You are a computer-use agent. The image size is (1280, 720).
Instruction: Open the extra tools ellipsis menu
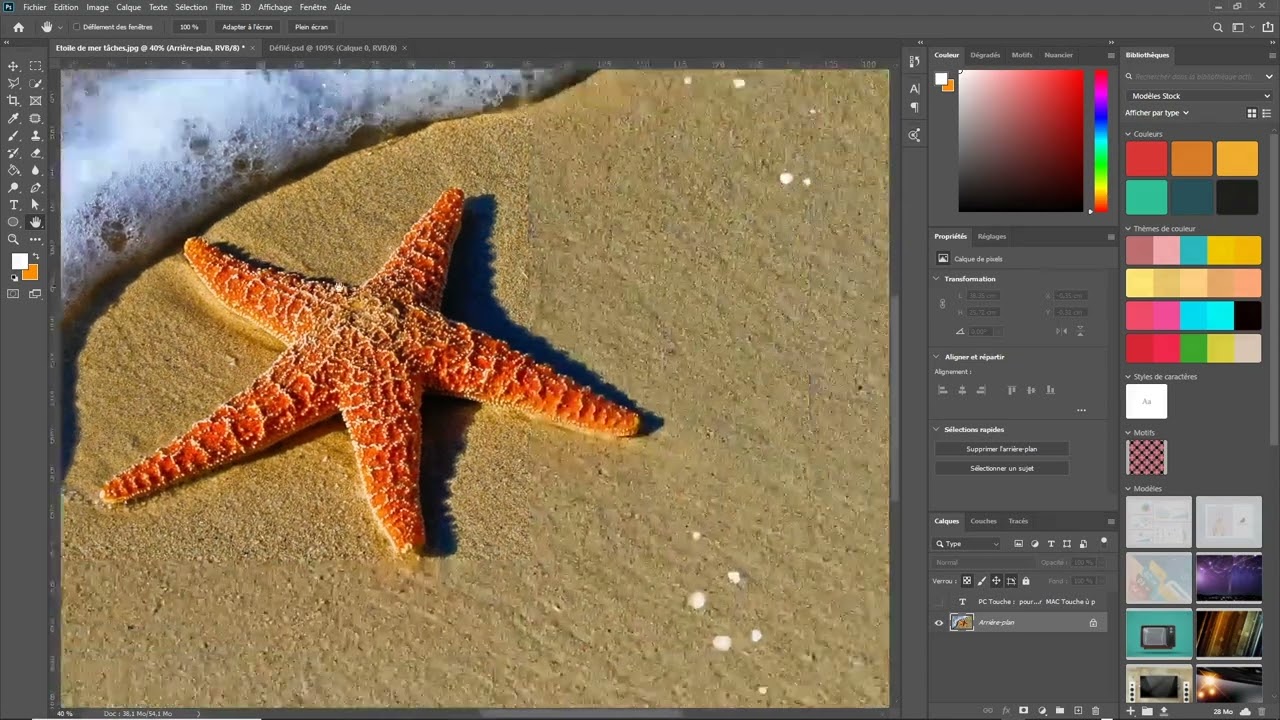click(x=36, y=240)
